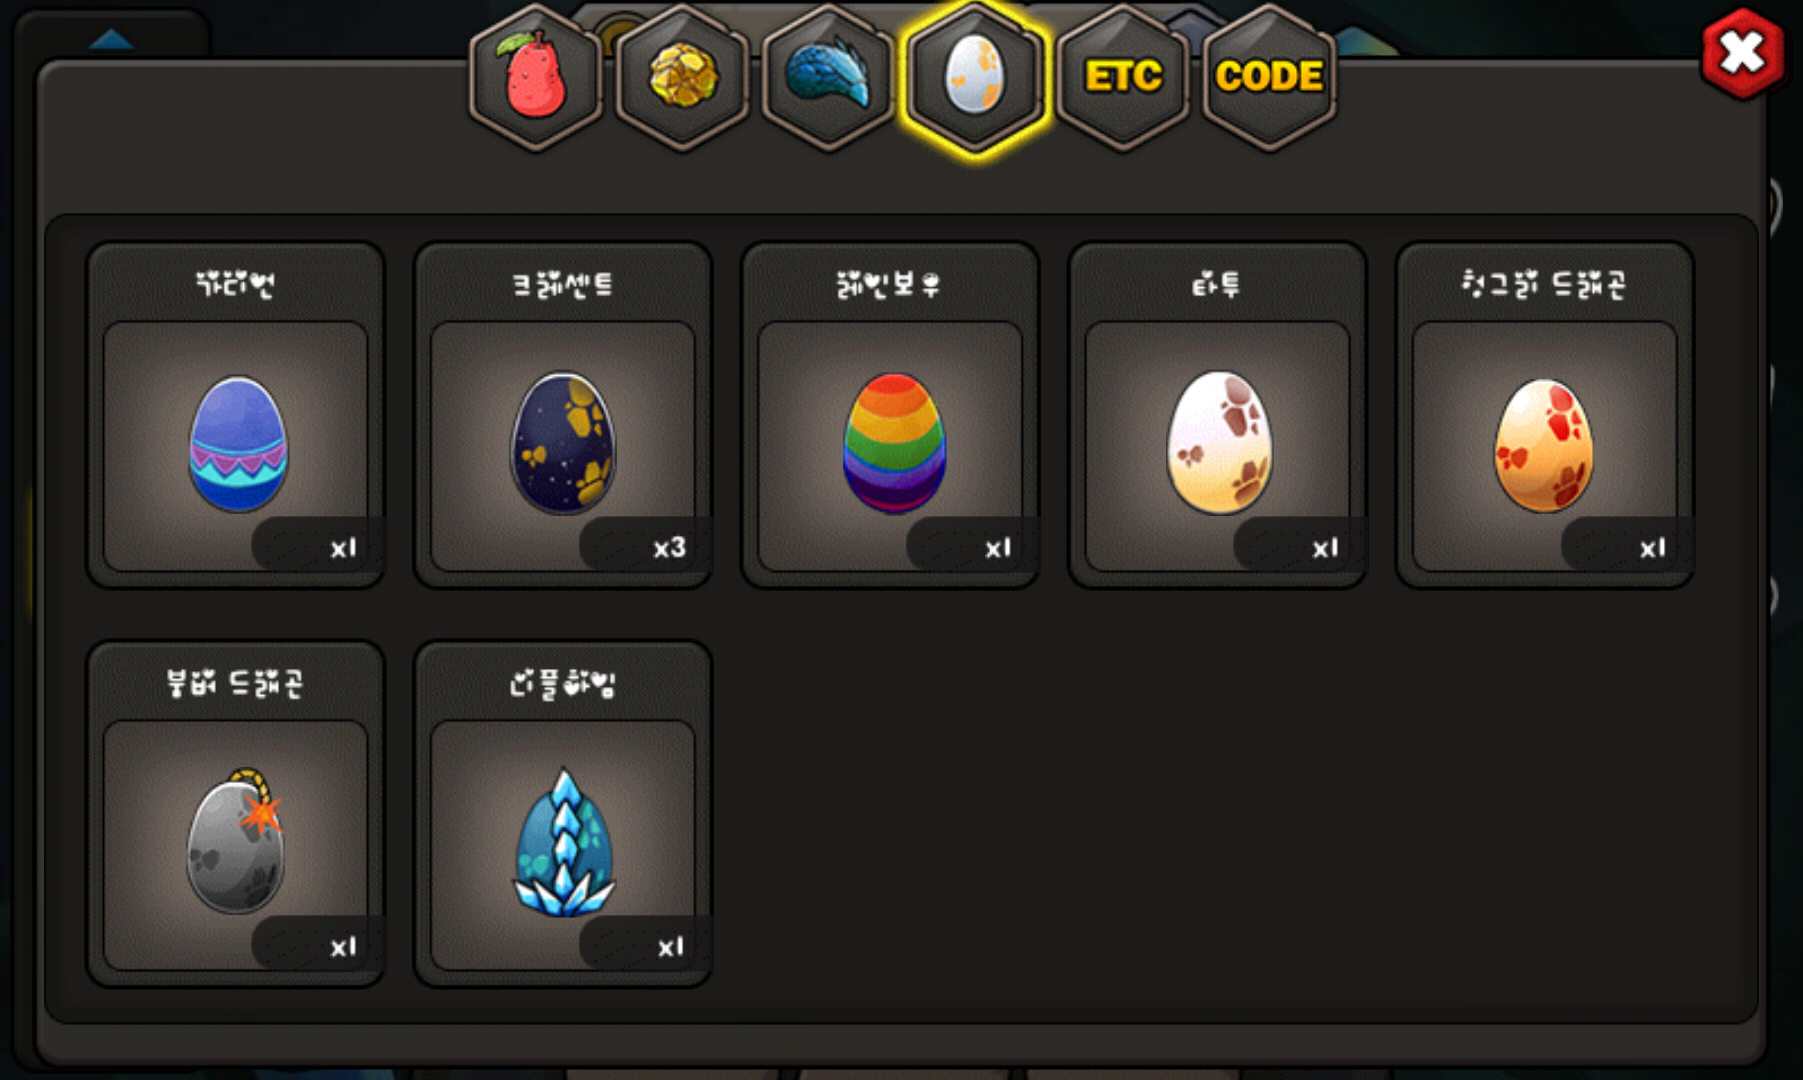This screenshot has width=1803, height=1080.
Task: Select the spotted egg inventory tab
Action: (975, 78)
